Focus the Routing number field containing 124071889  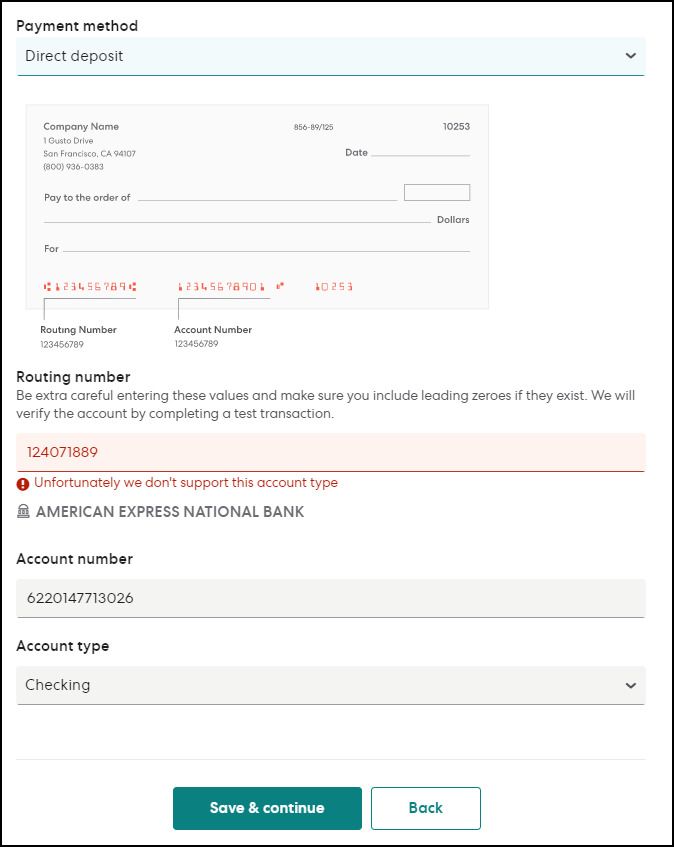tap(330, 452)
